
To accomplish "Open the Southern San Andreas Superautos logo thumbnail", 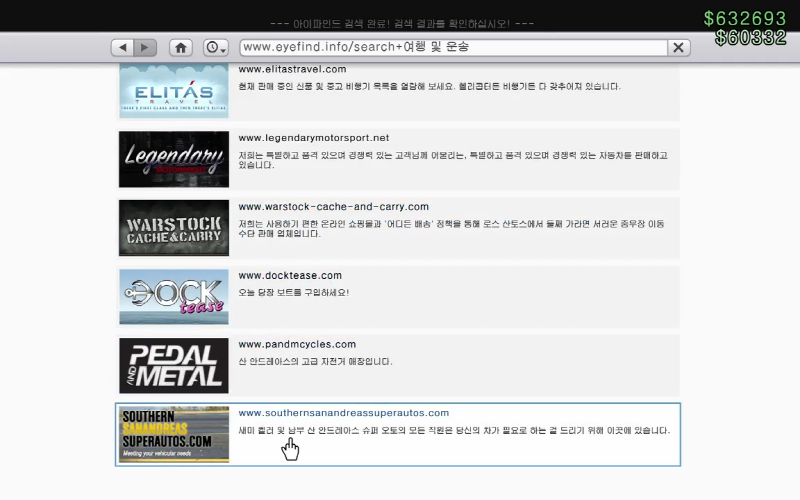I will (174, 434).
